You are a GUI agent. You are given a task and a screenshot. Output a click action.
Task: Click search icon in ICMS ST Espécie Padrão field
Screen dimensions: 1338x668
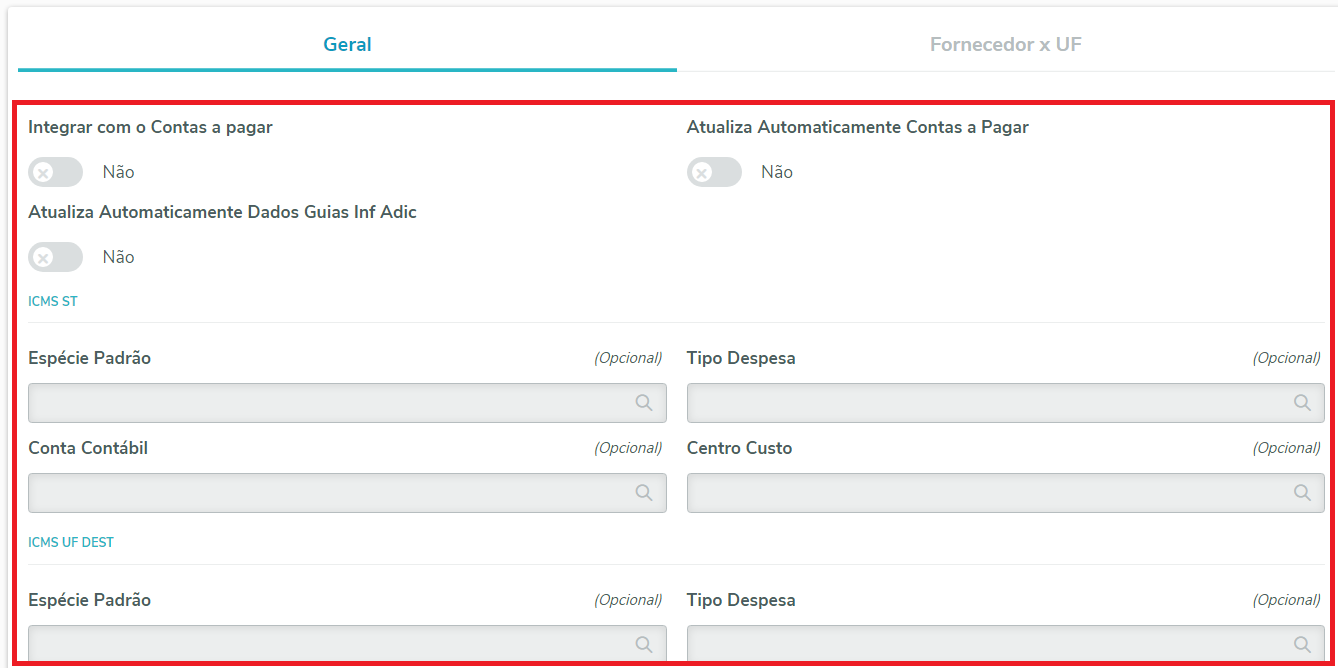click(x=644, y=403)
